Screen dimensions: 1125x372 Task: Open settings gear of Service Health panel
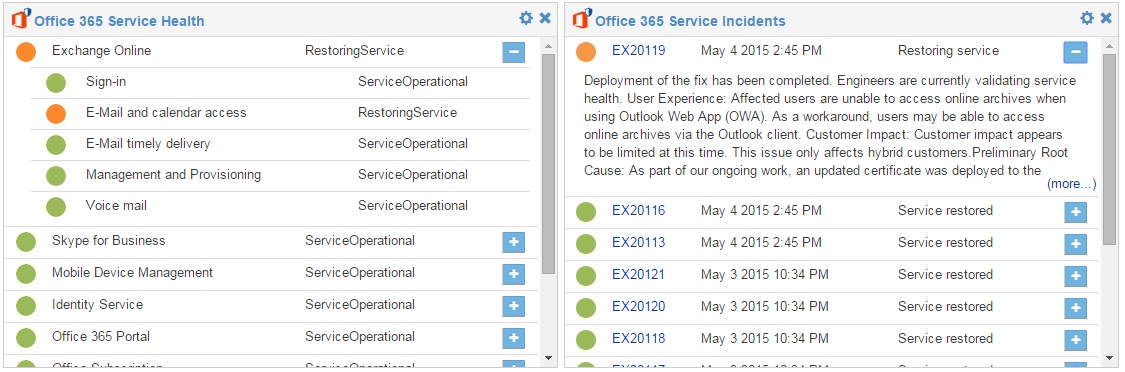(x=526, y=19)
